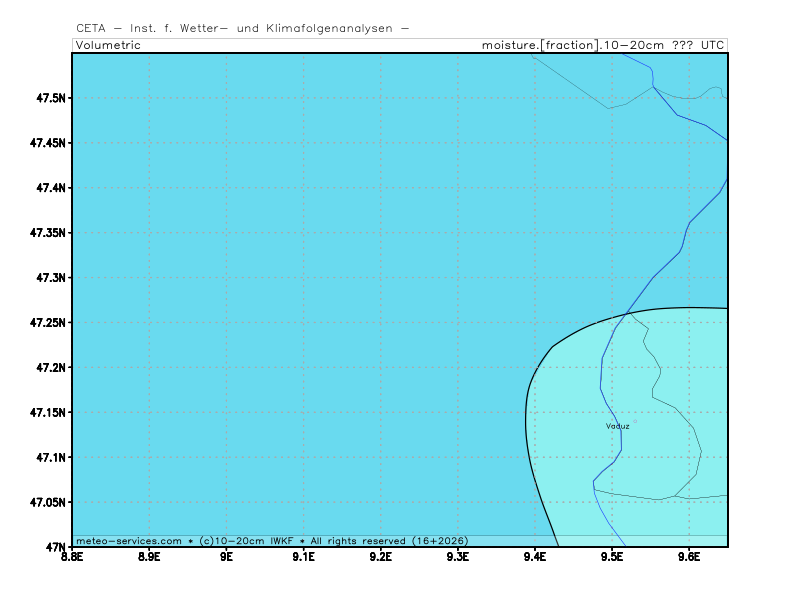Click the 47N latitude axis label

tap(56, 548)
